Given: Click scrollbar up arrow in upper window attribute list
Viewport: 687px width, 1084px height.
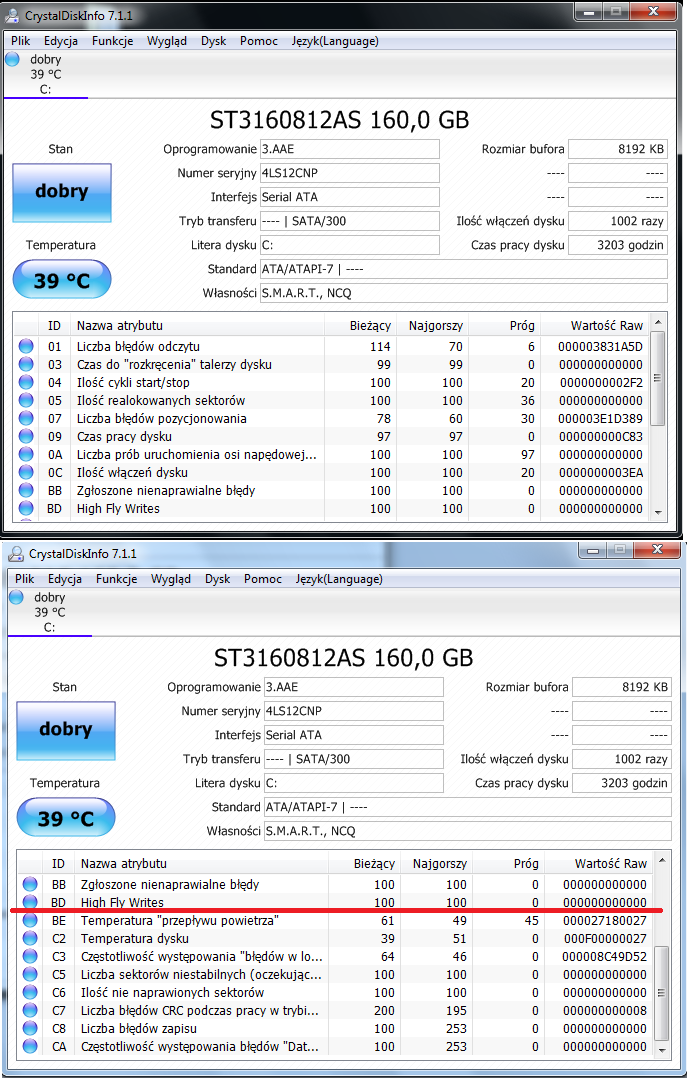Looking at the screenshot, I should pos(658,322).
